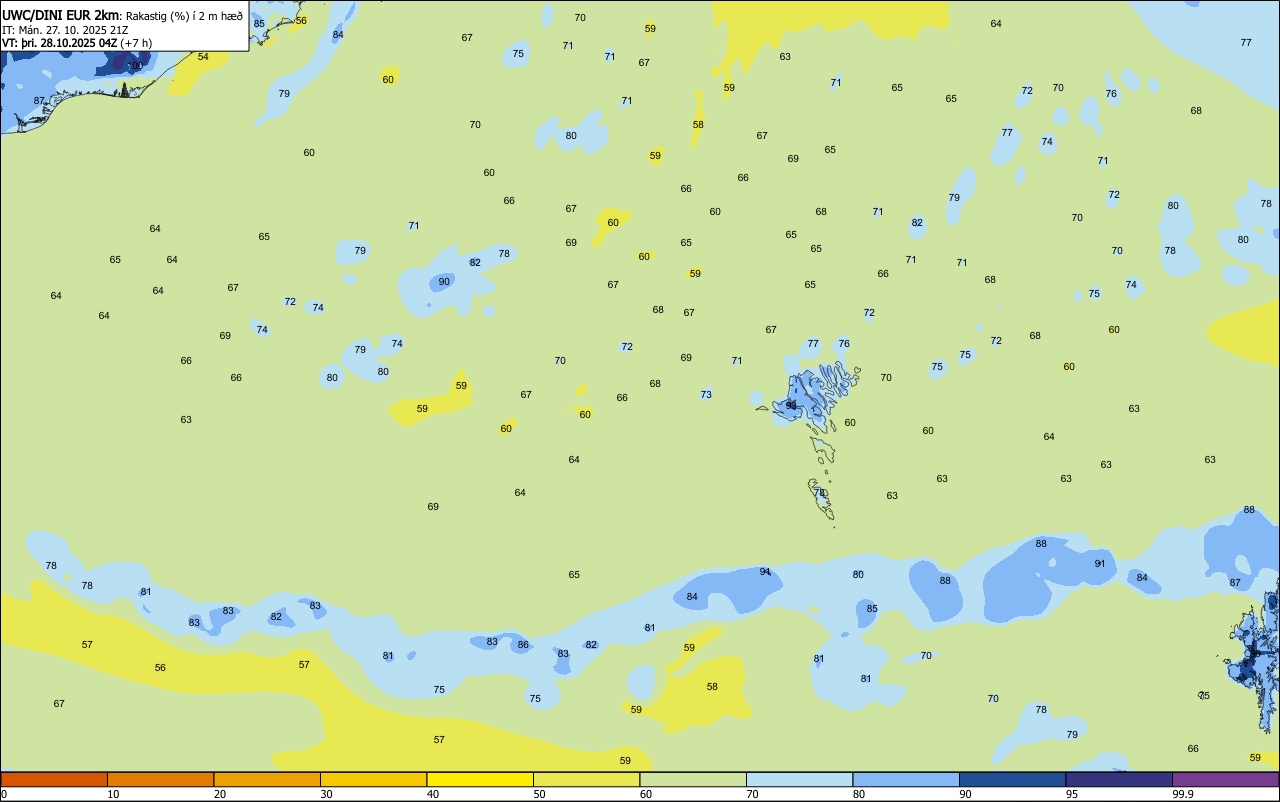Click the '40' legend tick label
The height and width of the screenshot is (802, 1280).
click(433, 794)
